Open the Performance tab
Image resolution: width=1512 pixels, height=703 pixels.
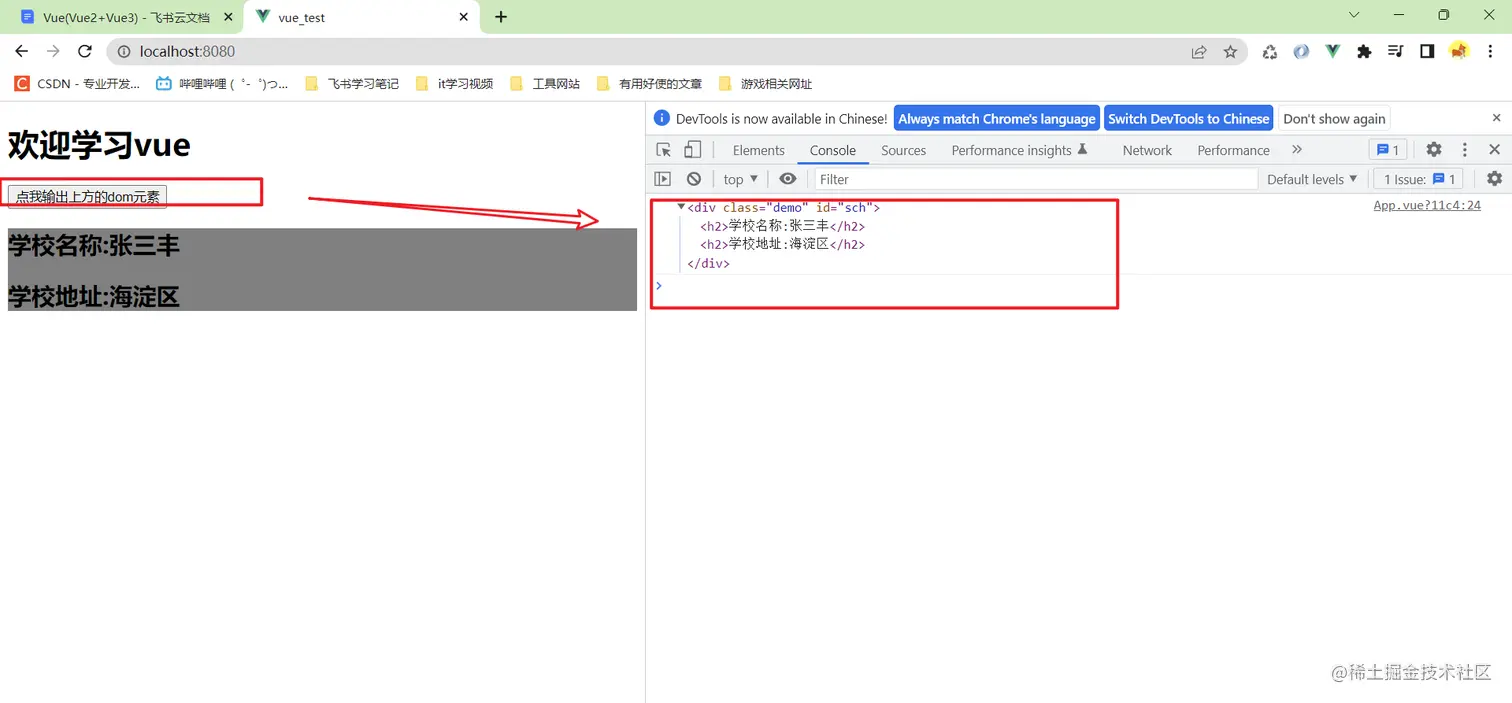point(1233,150)
